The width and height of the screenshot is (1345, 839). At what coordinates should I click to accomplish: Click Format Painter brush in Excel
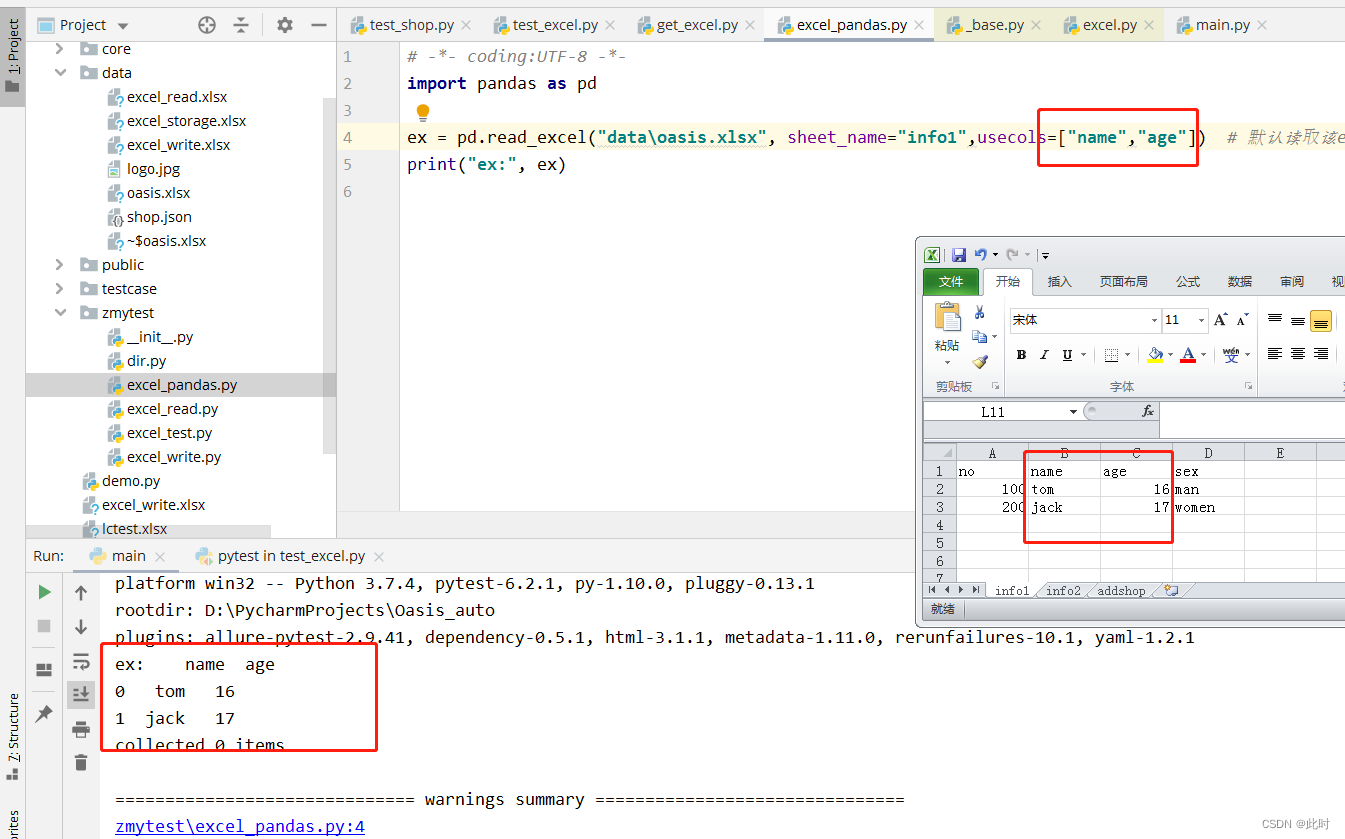coord(979,362)
